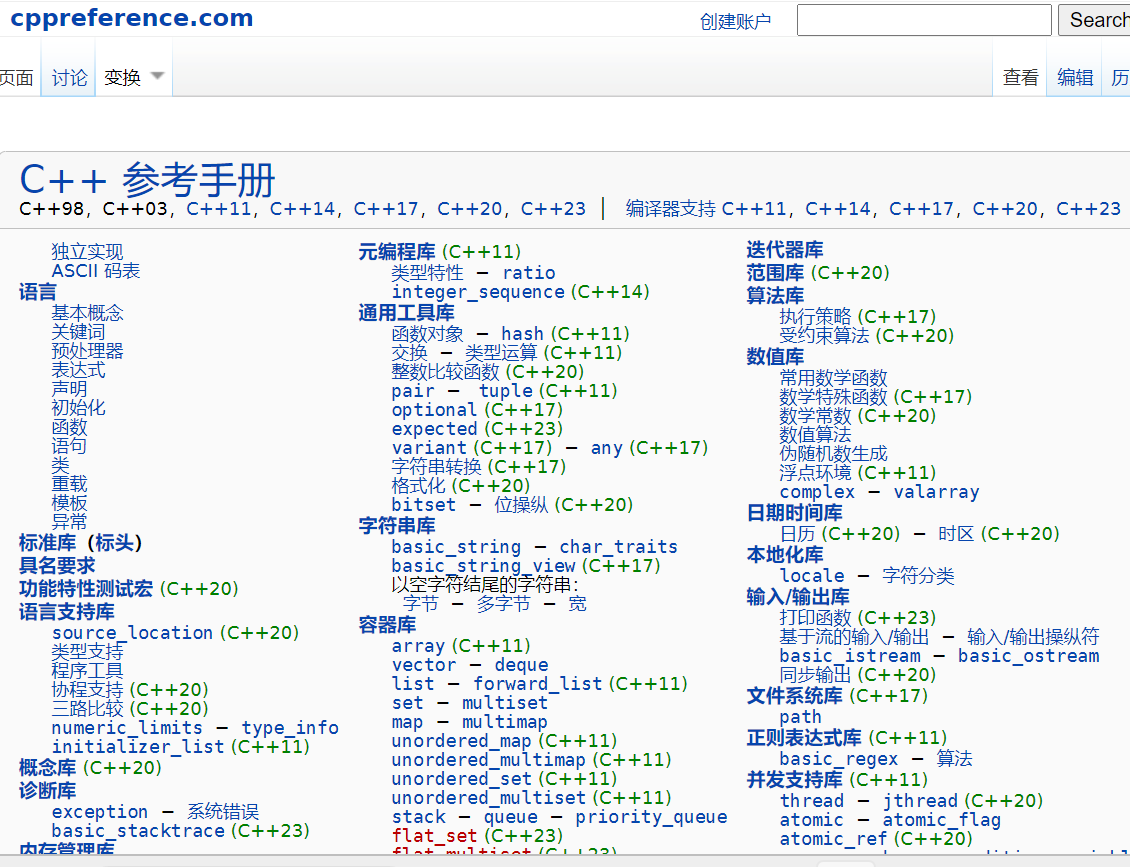This screenshot has width=1130, height=867.
Task: Click the cppreference.com logo
Action: pos(134,17)
